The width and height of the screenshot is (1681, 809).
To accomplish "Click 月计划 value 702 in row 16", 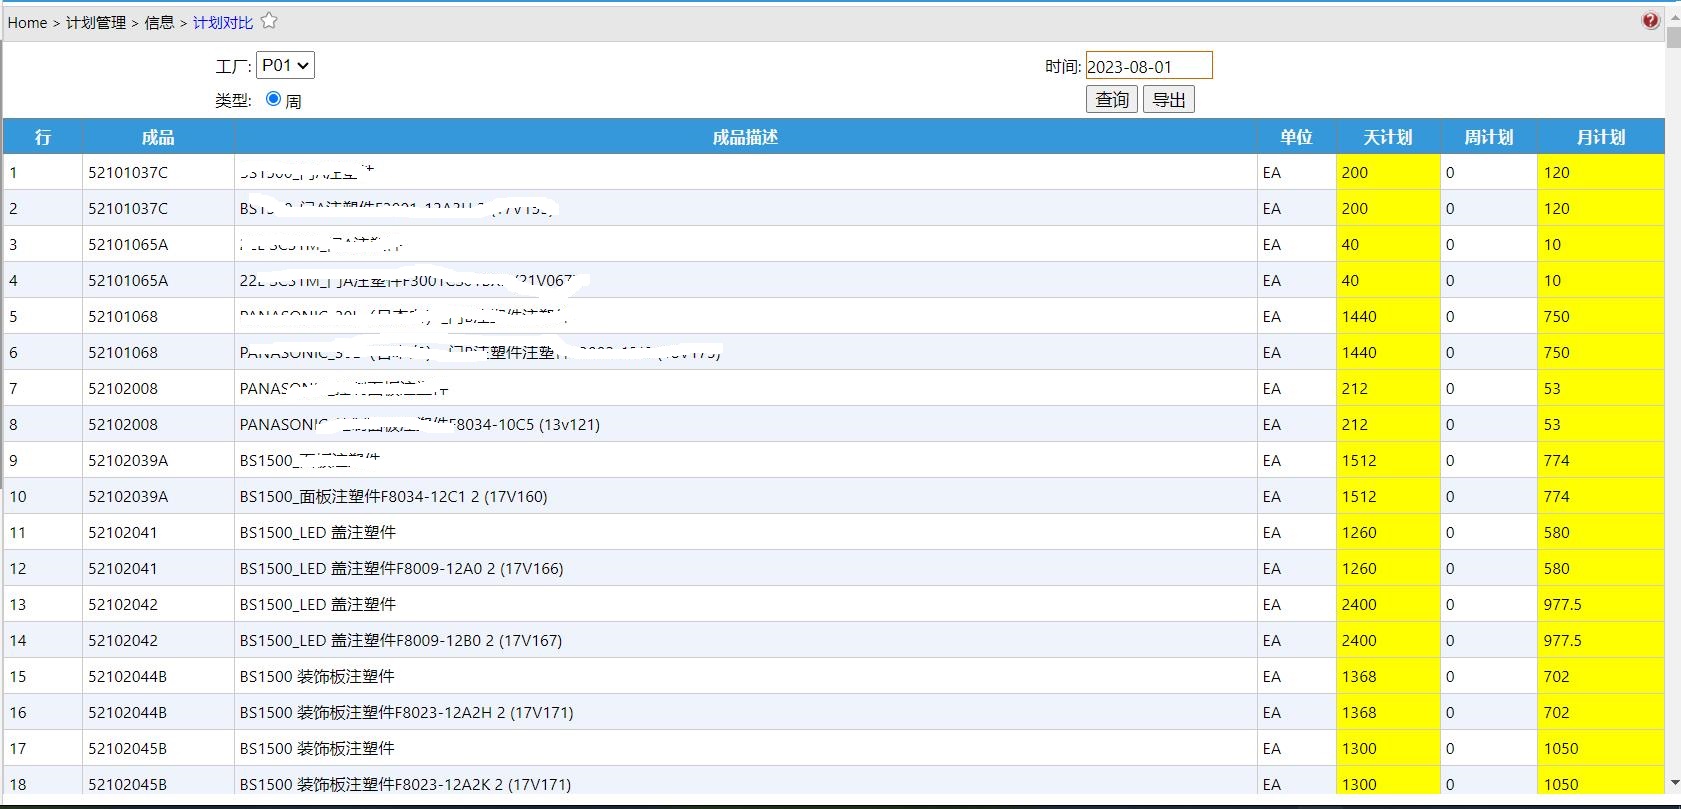I will pos(1556,712).
